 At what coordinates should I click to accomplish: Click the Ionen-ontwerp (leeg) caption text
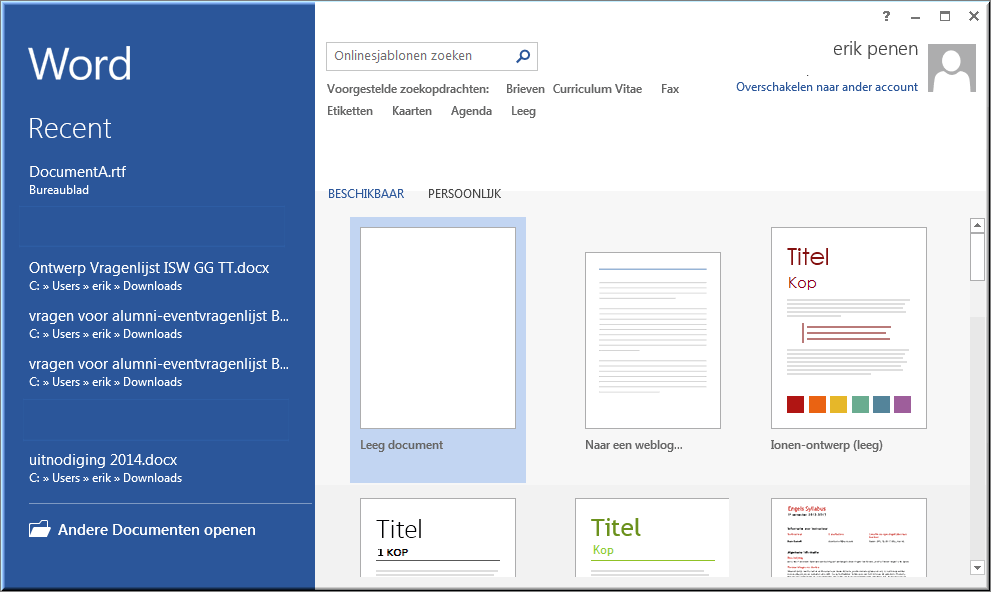click(x=827, y=445)
